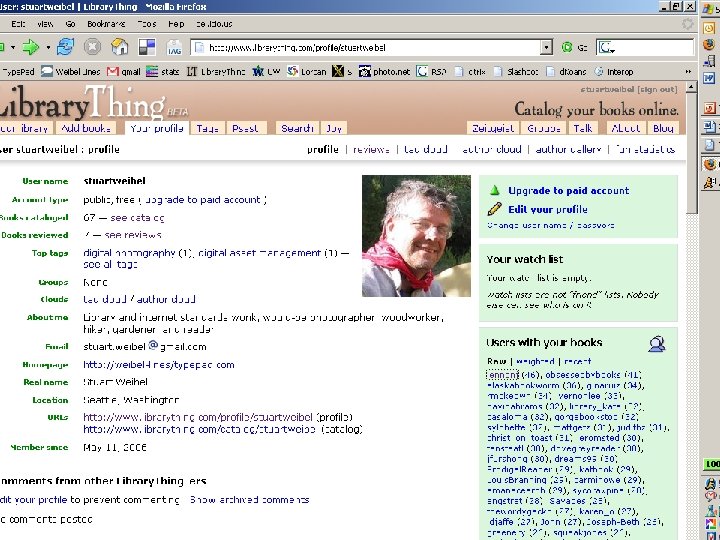Open the forward button history dropdown
The height and width of the screenshot is (540, 720).
coord(48,47)
